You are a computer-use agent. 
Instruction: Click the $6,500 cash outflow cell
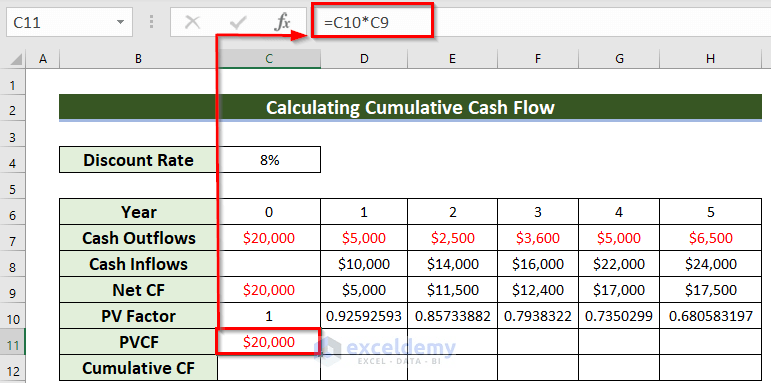(x=710, y=238)
